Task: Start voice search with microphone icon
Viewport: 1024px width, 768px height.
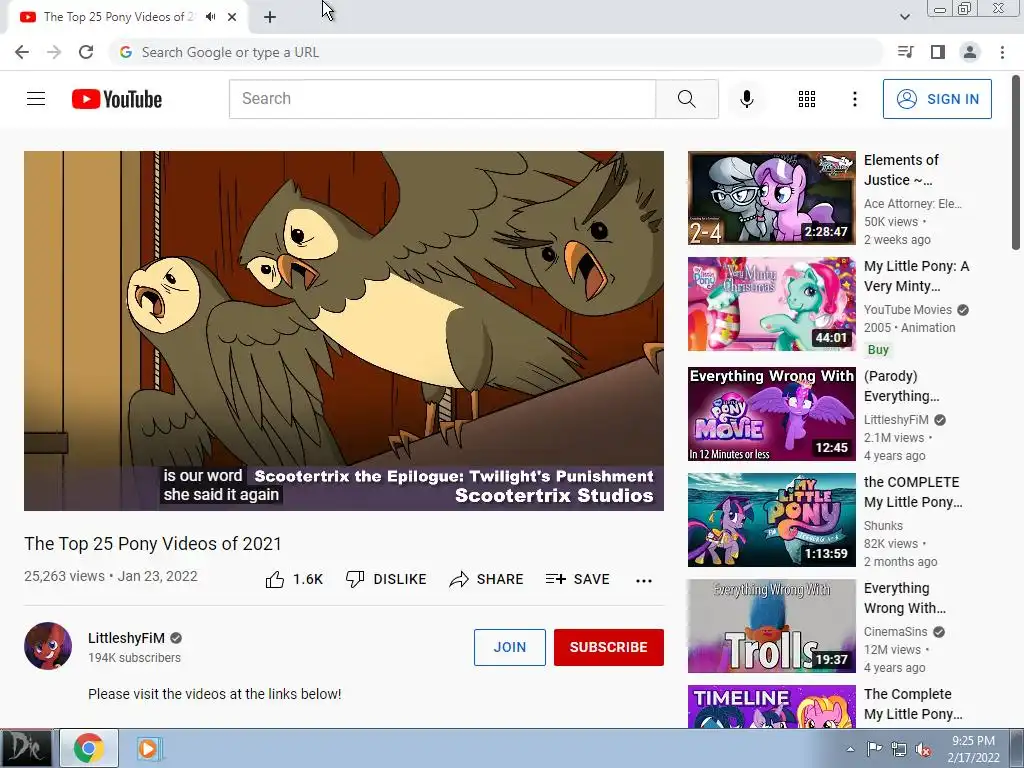Action: [x=747, y=99]
